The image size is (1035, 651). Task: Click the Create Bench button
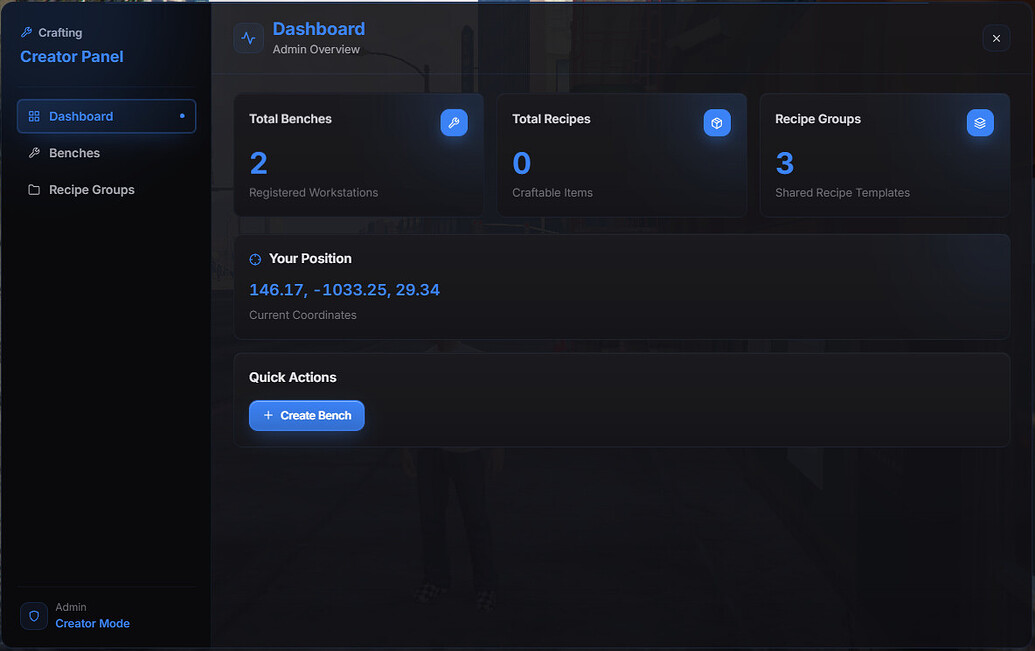pos(306,415)
